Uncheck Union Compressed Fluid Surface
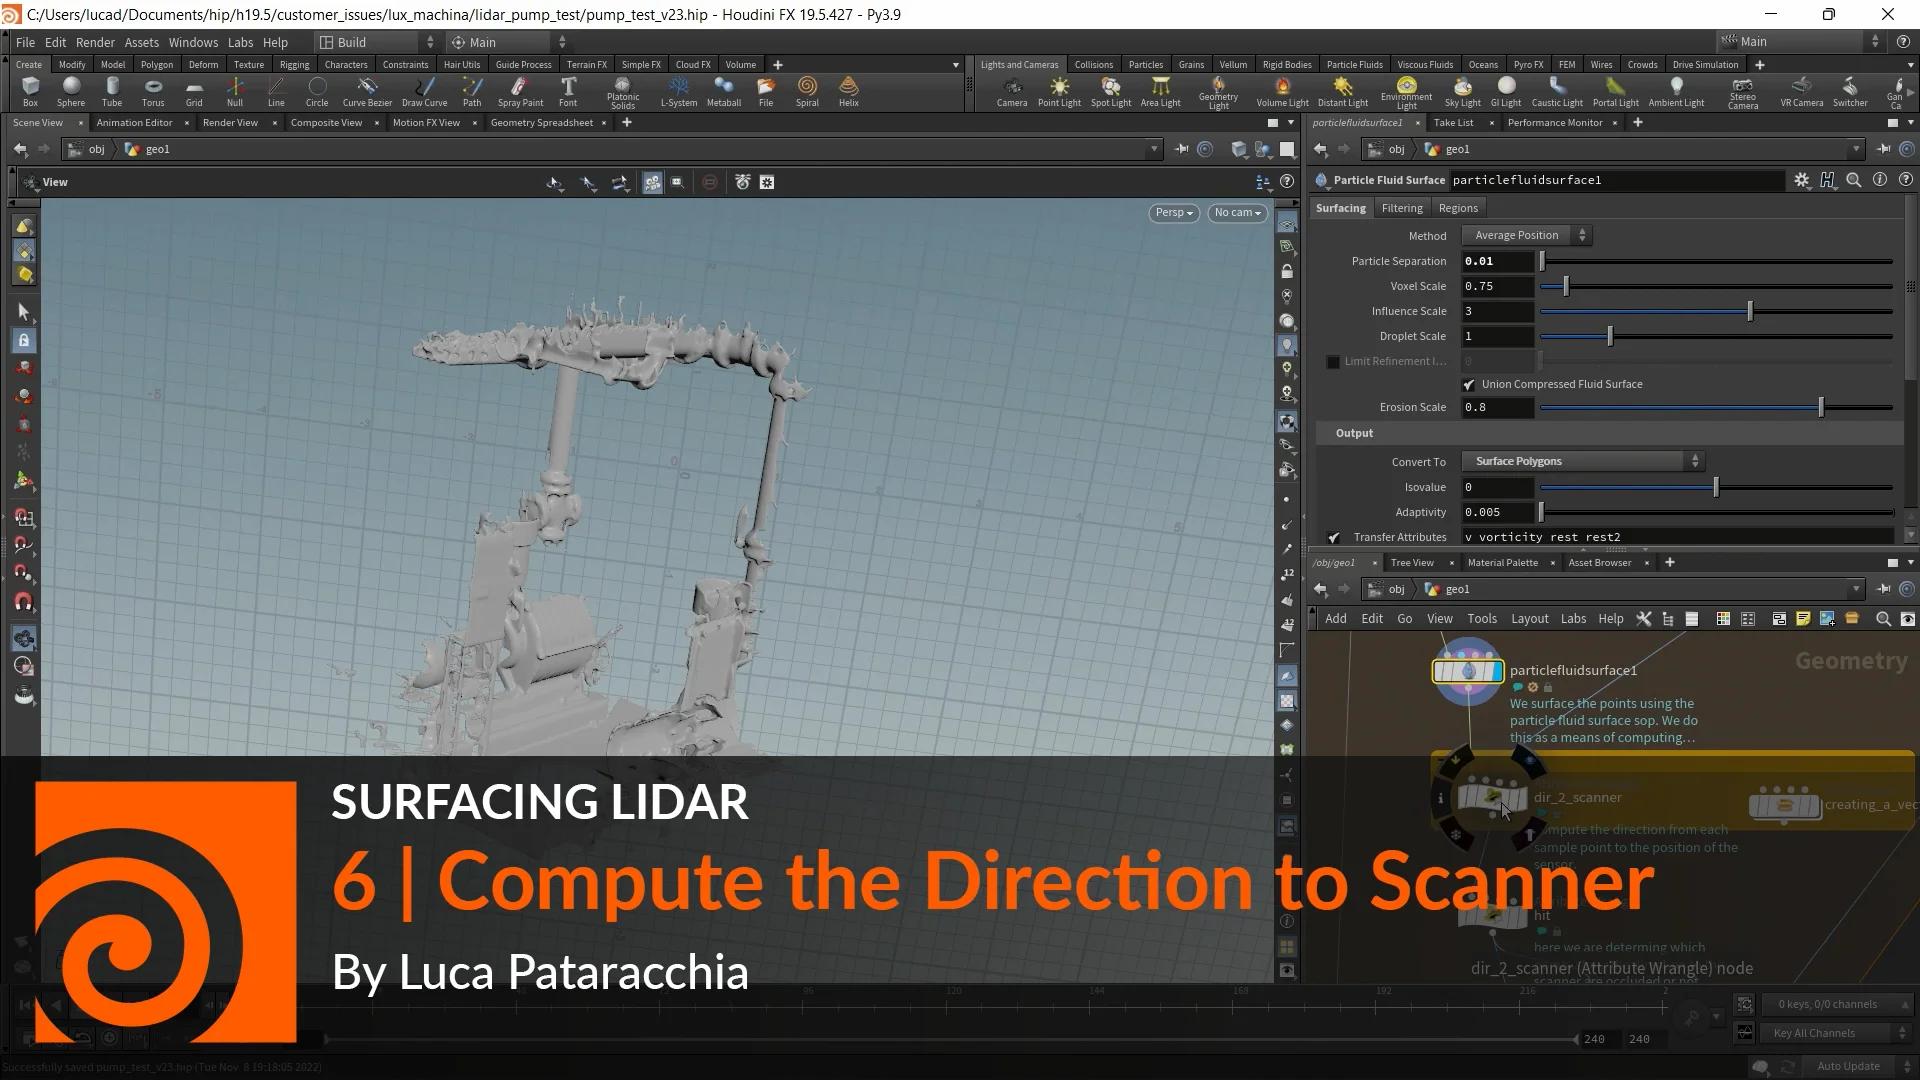 tap(1469, 384)
